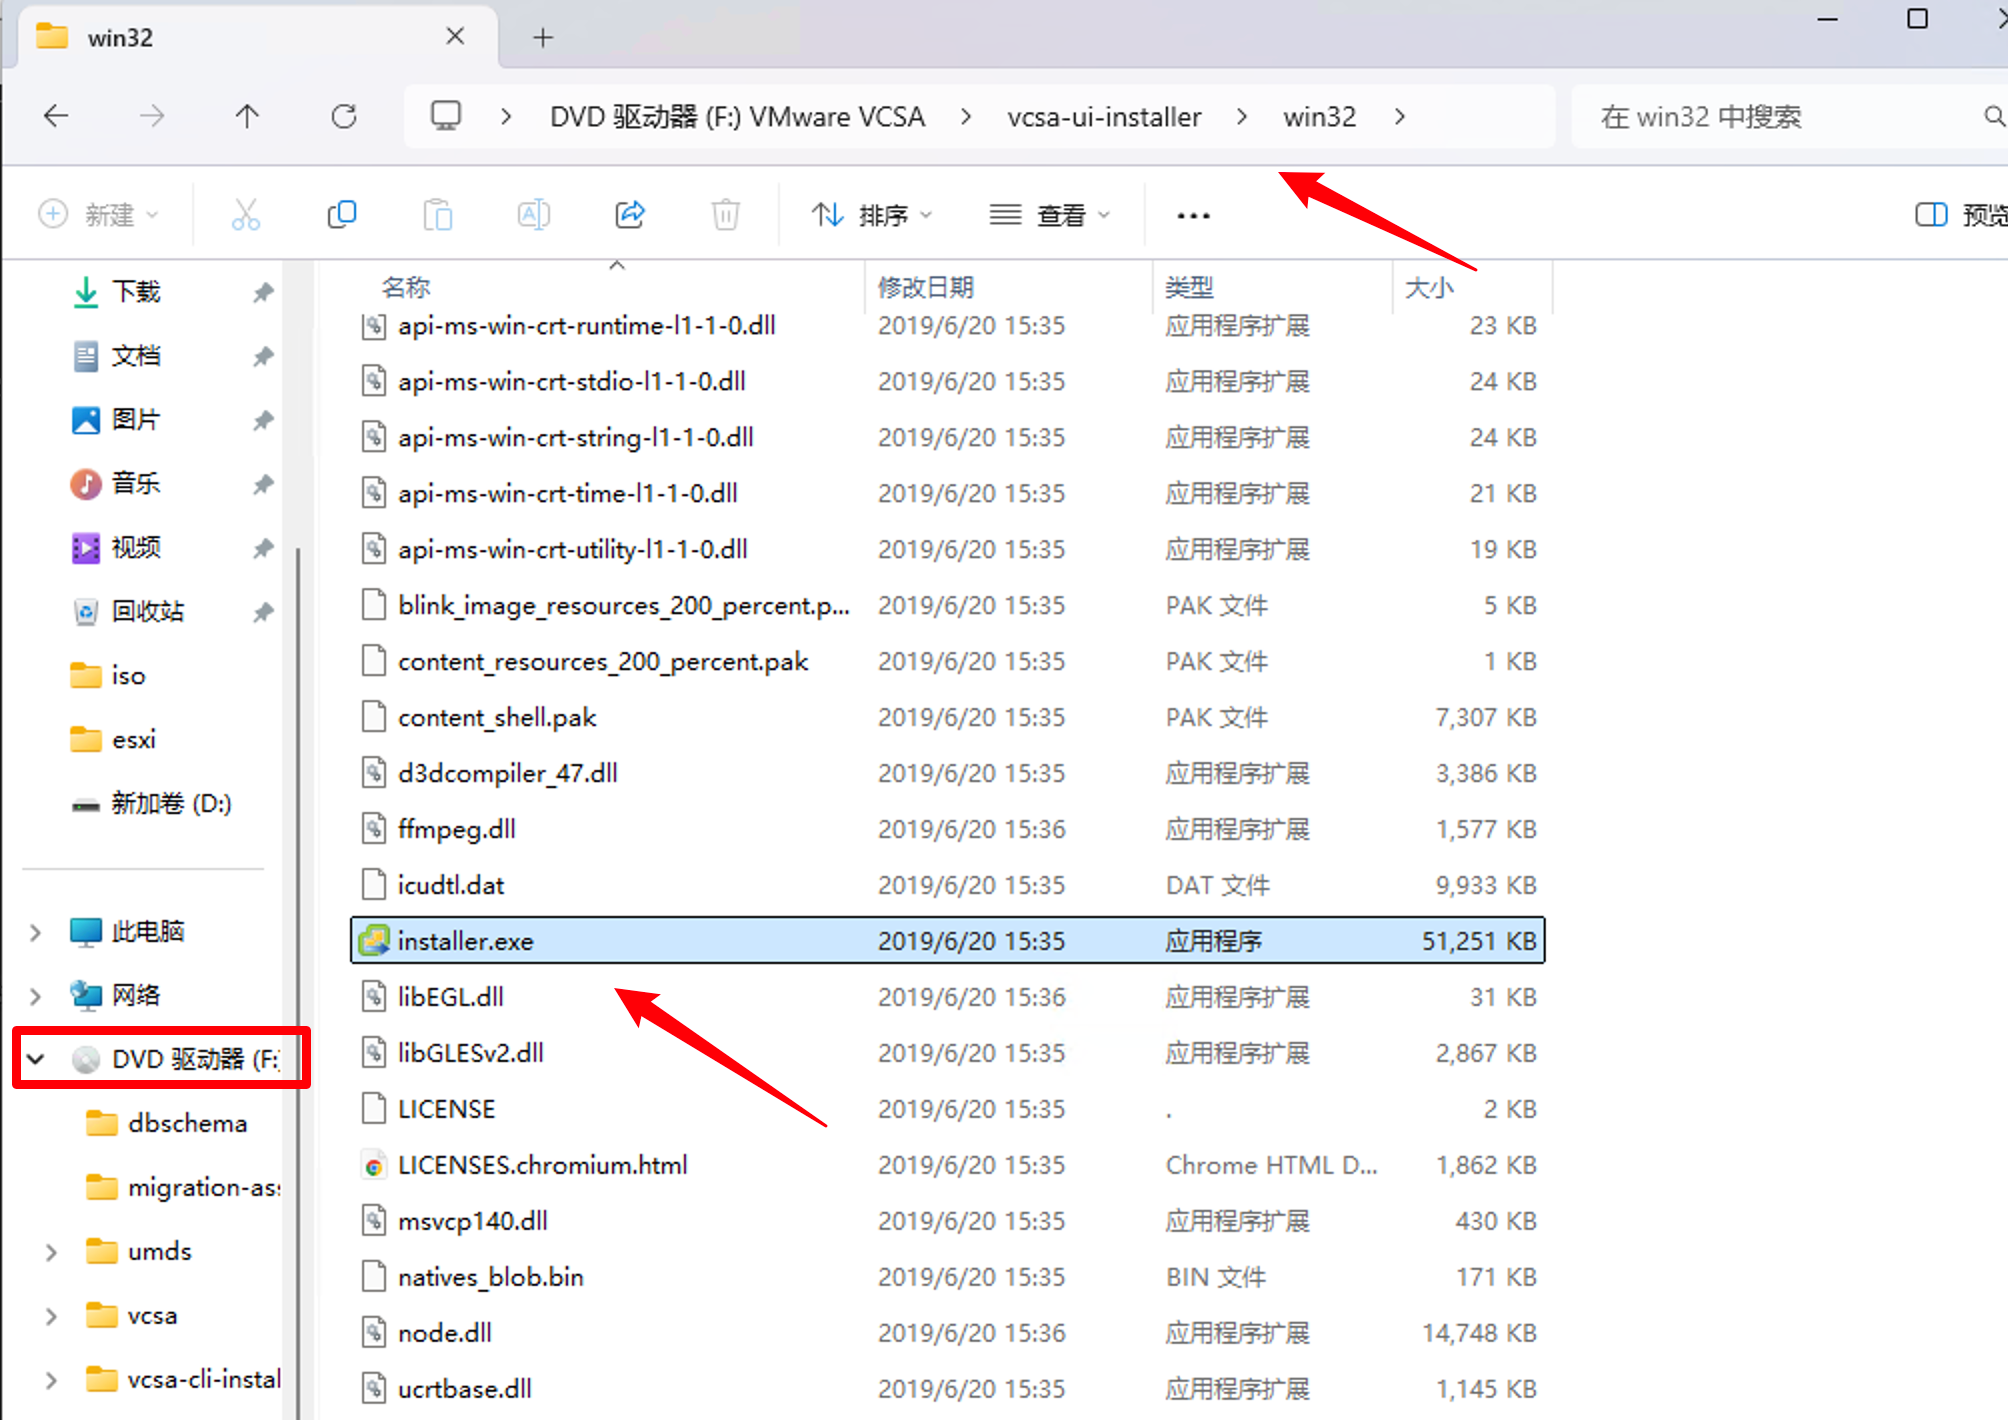Viewport: 2008px width, 1420px height.
Task: Open the 排序 sort dropdown
Action: tap(871, 215)
